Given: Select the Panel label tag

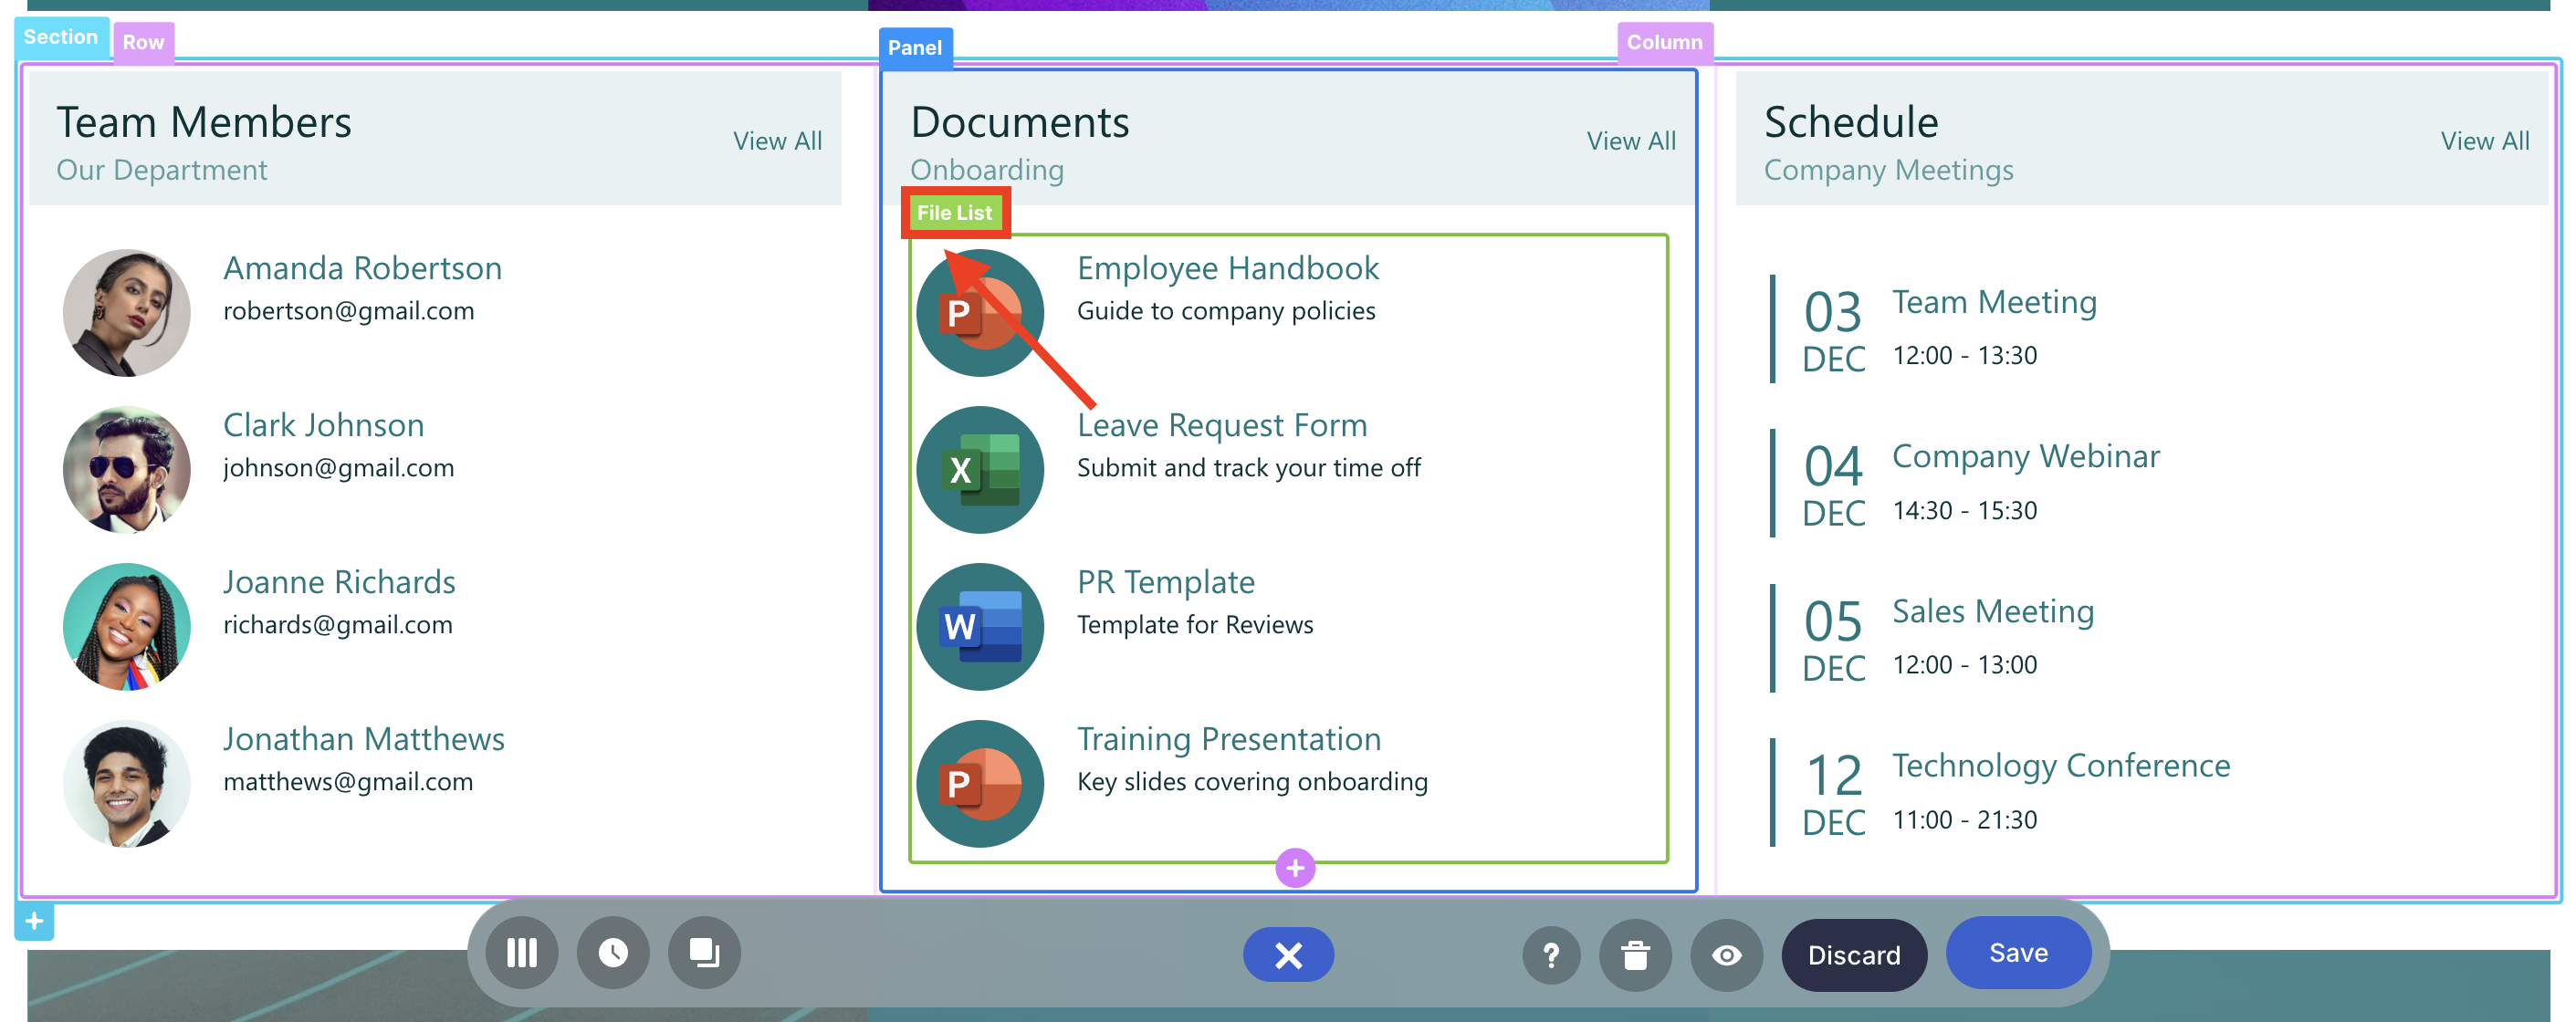Looking at the screenshot, I should point(914,47).
